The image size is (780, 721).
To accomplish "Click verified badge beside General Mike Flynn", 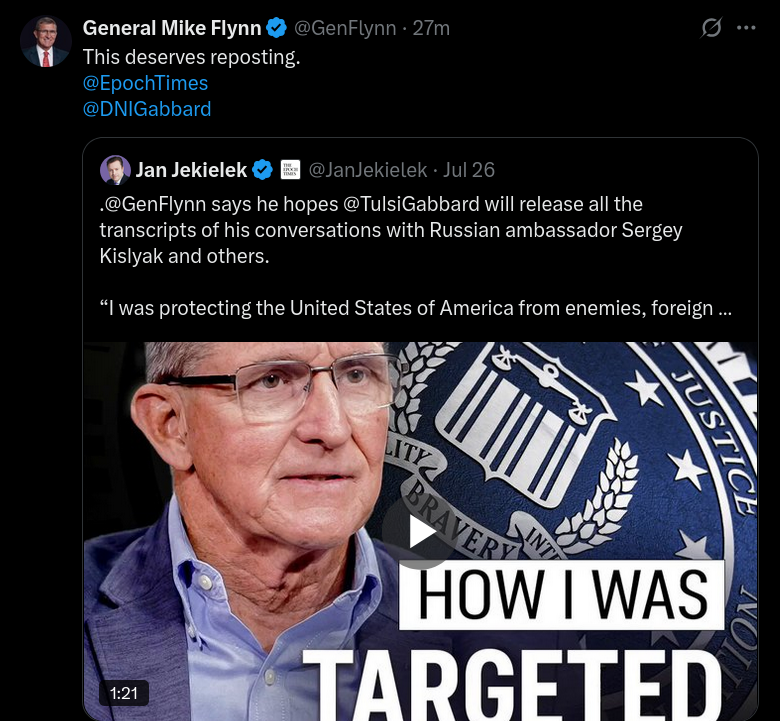I will [276, 28].
